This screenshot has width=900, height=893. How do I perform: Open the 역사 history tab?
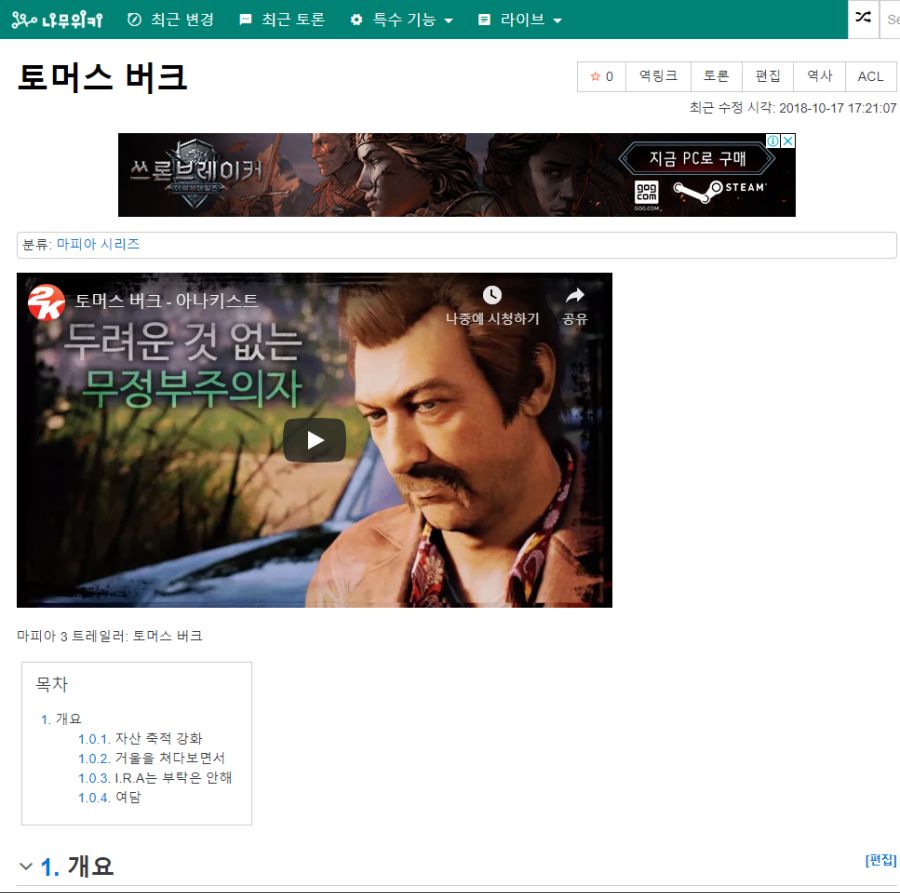820,76
